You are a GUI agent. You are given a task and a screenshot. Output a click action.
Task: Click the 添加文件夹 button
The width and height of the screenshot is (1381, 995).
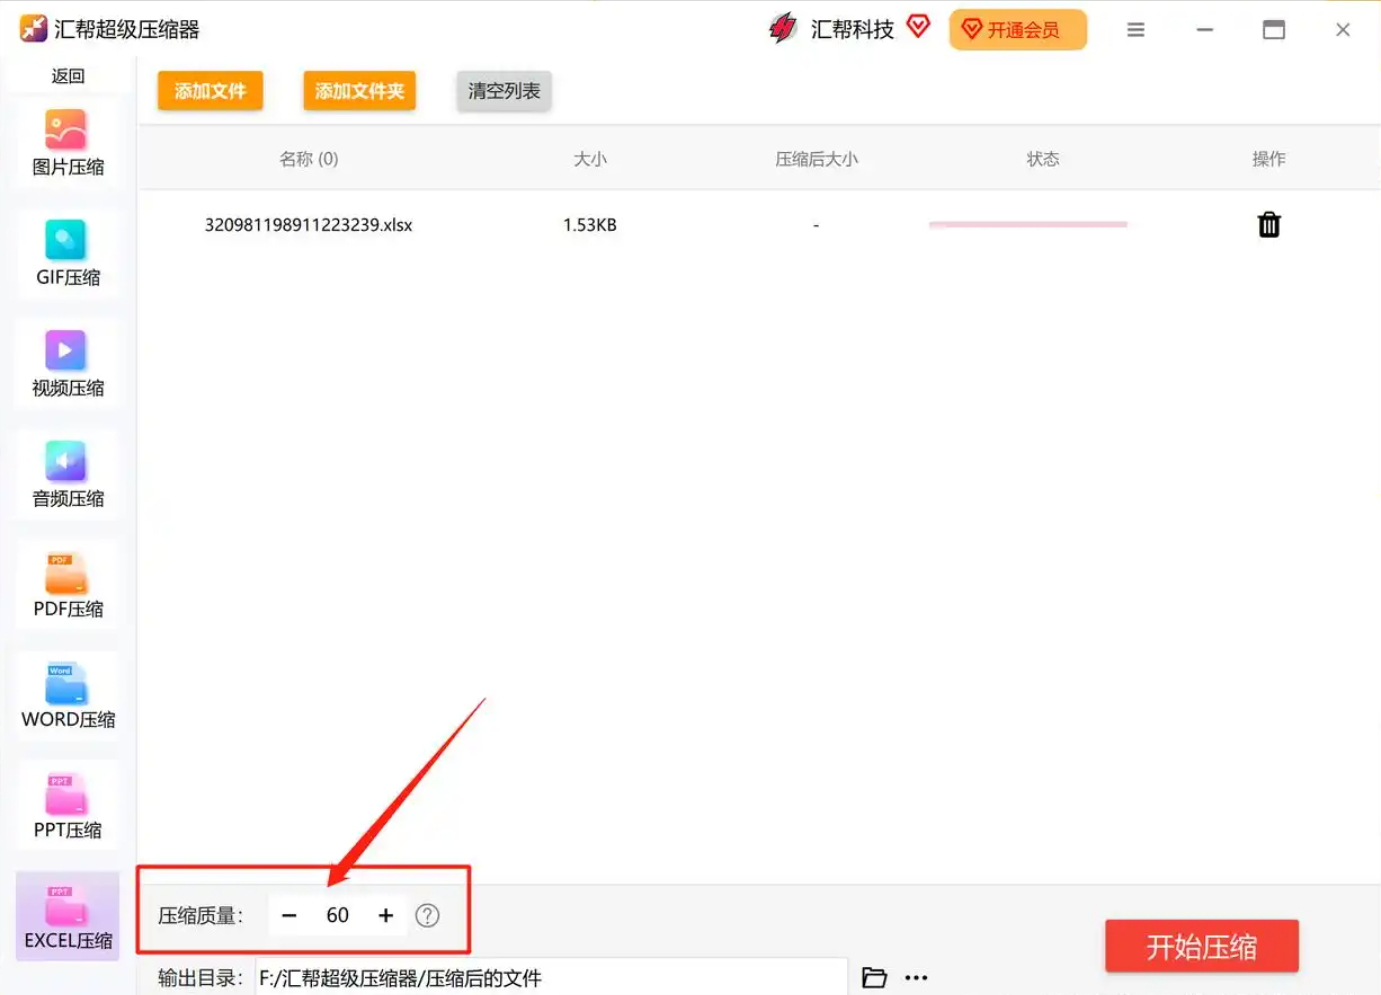coord(359,91)
